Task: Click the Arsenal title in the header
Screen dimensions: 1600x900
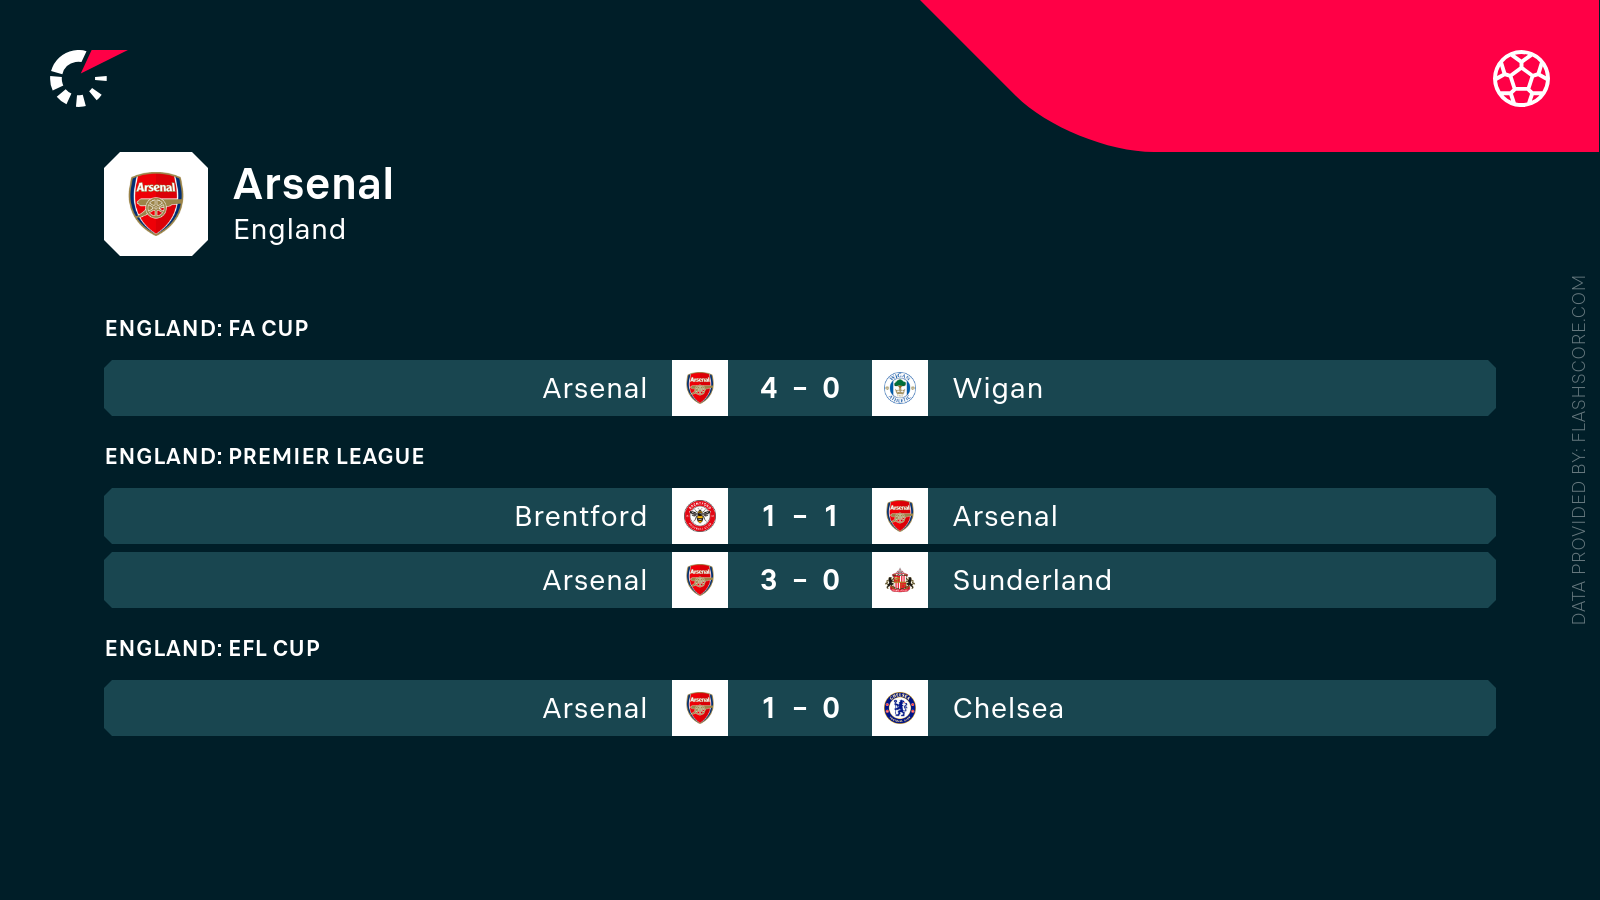Action: point(314,184)
